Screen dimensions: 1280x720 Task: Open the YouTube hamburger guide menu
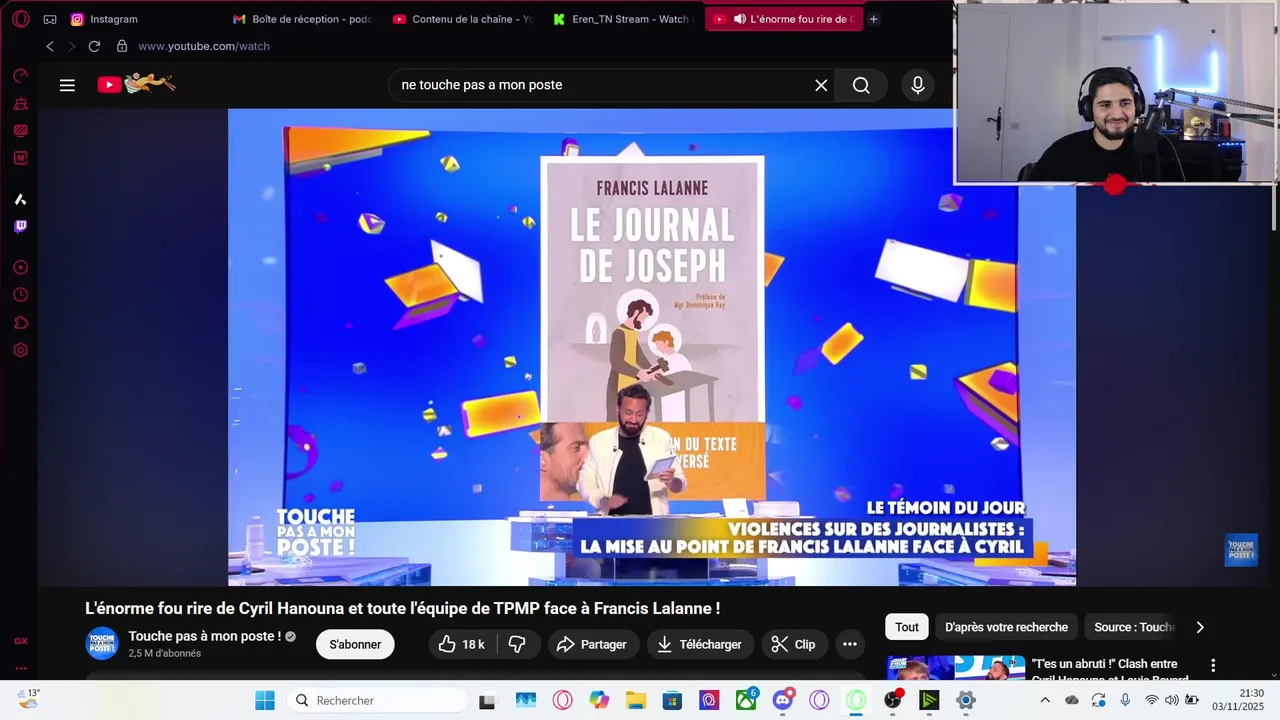point(67,85)
